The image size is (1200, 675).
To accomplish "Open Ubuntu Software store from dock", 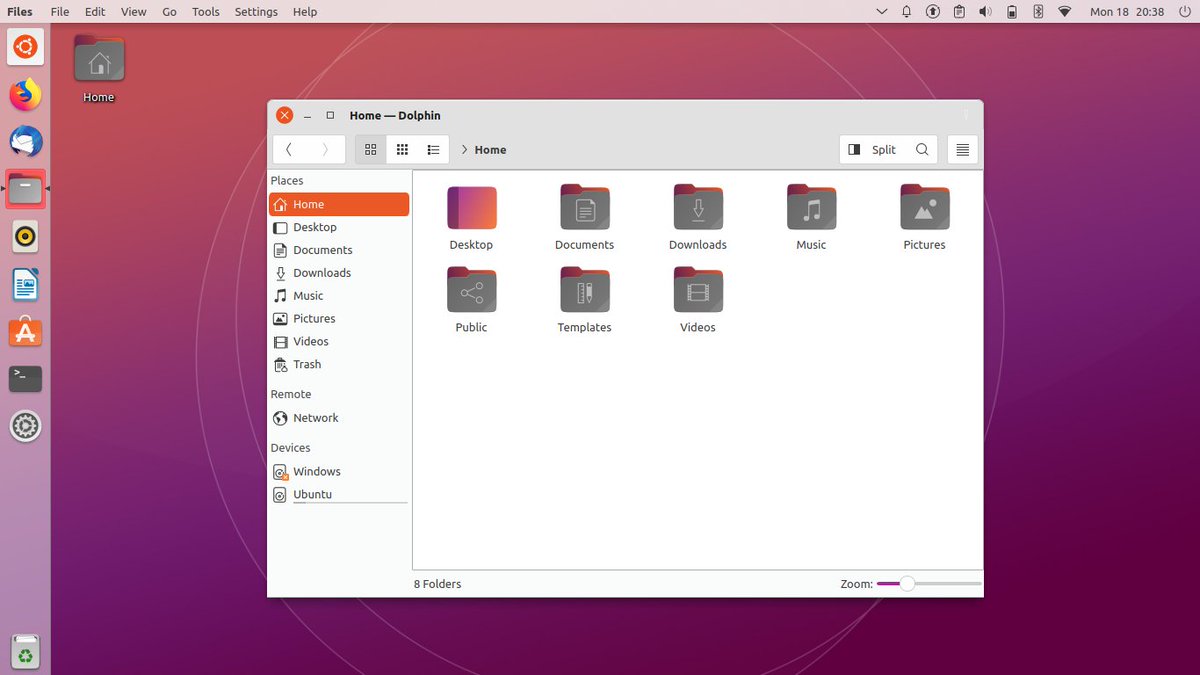I will [25, 332].
